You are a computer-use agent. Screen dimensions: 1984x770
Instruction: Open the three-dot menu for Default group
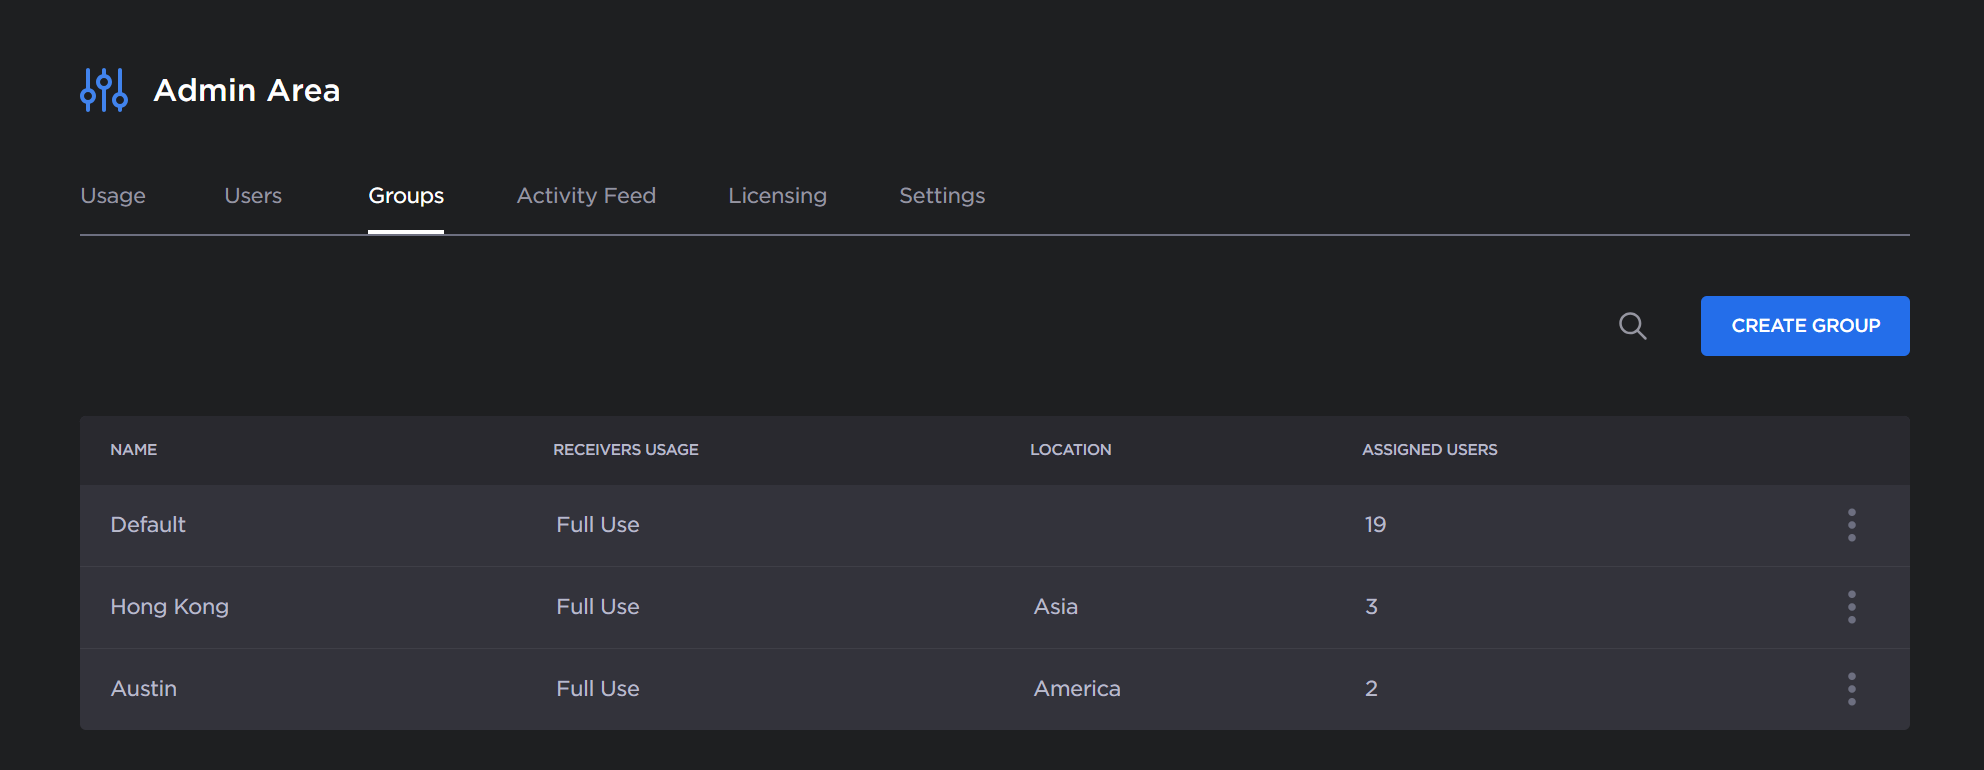tap(1851, 525)
